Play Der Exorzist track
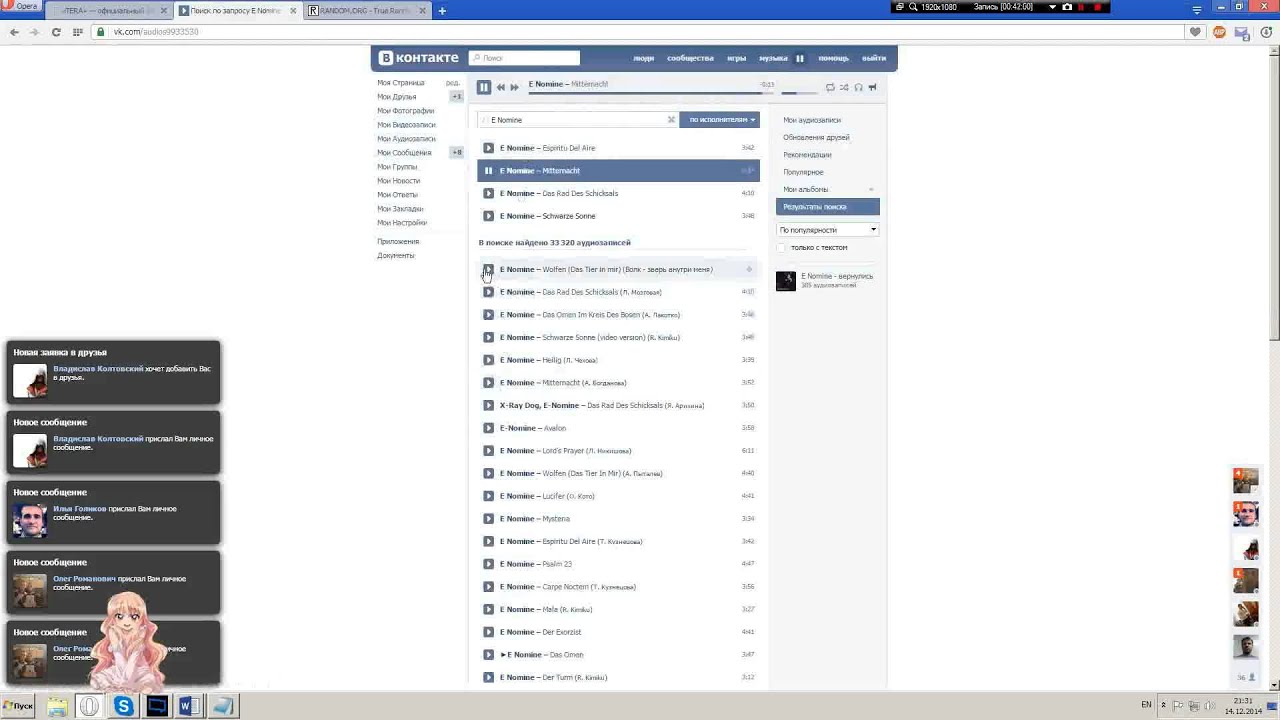 (488, 632)
